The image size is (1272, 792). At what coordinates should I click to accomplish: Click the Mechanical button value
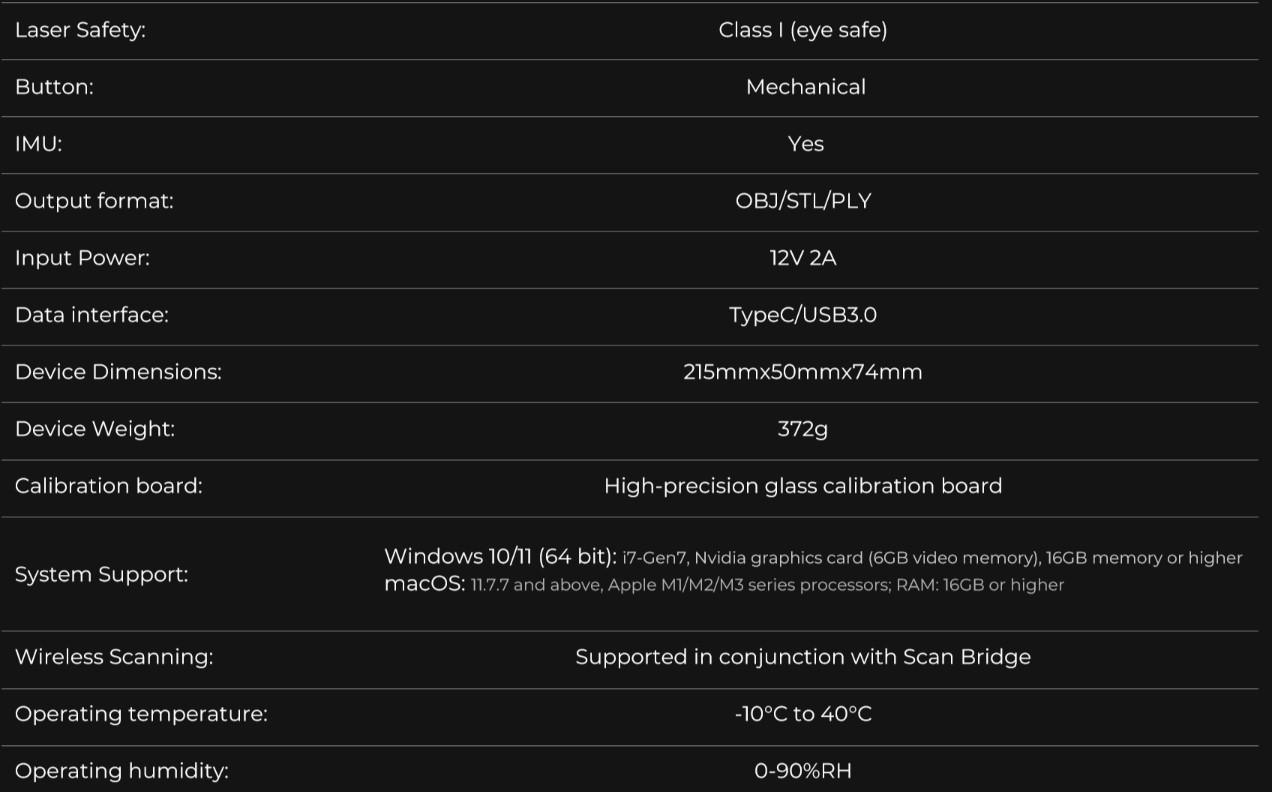click(806, 87)
